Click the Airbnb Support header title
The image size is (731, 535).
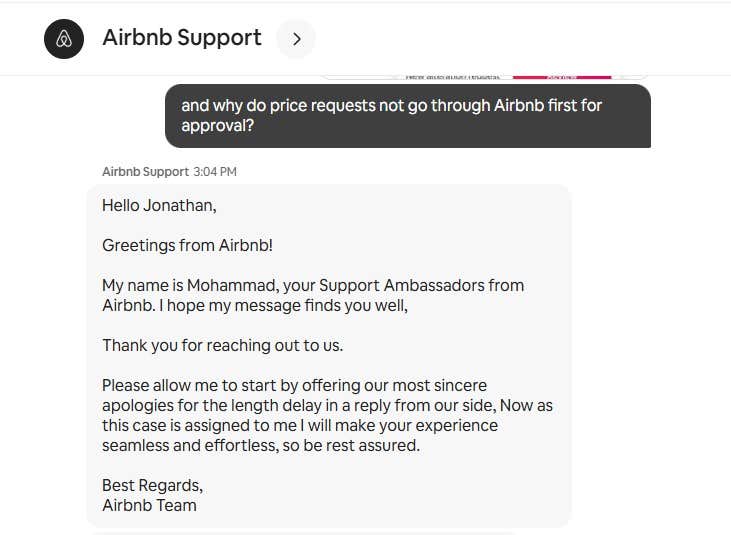(x=182, y=38)
